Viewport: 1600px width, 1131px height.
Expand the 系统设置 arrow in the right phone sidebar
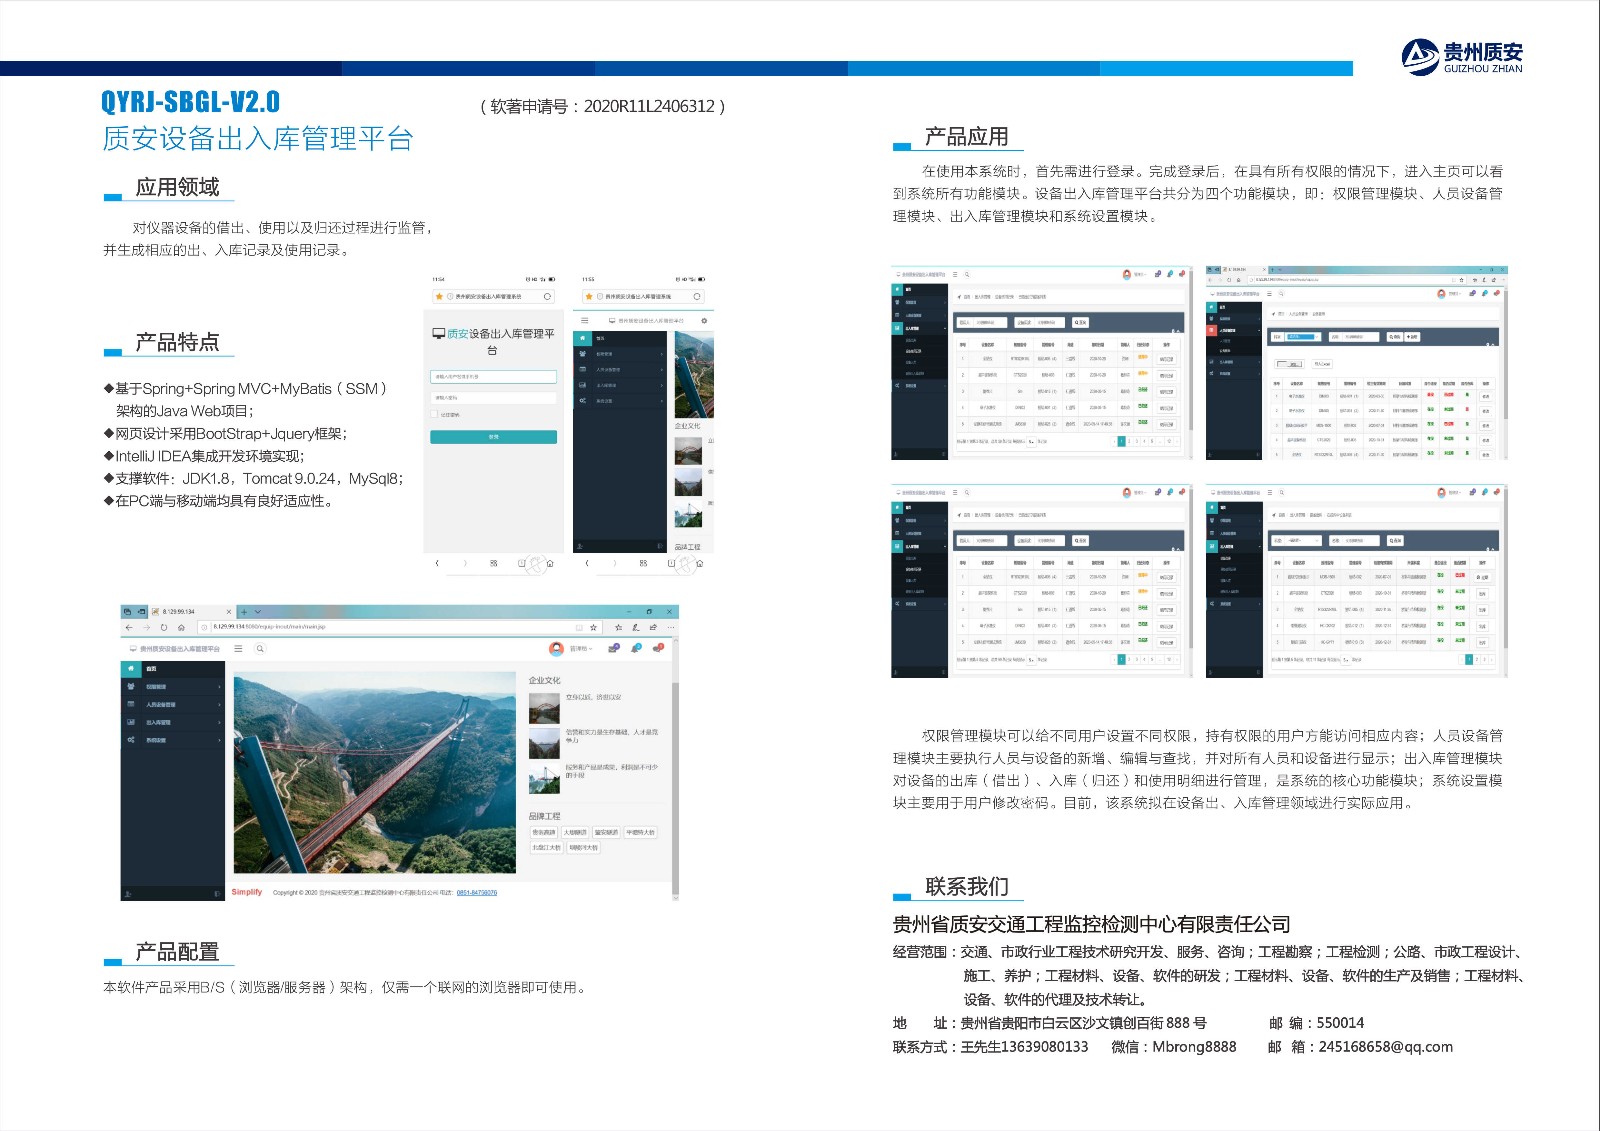coord(661,401)
